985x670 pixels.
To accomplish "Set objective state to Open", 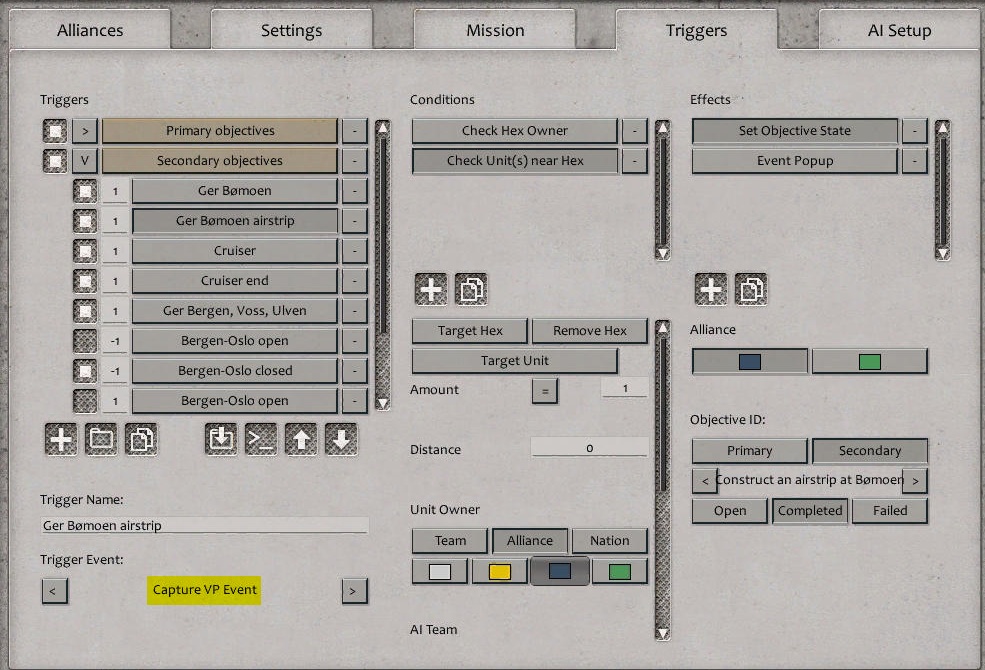I will click(x=730, y=511).
